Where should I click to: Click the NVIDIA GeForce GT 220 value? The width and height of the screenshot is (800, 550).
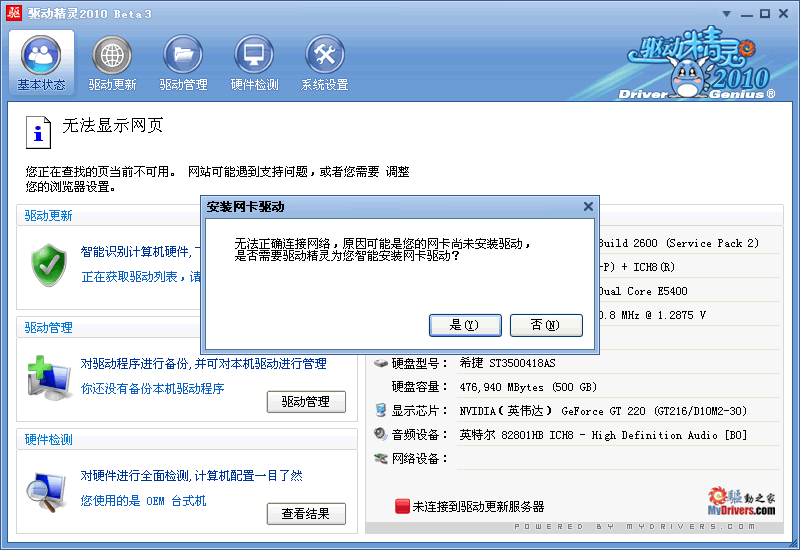(x=603, y=411)
